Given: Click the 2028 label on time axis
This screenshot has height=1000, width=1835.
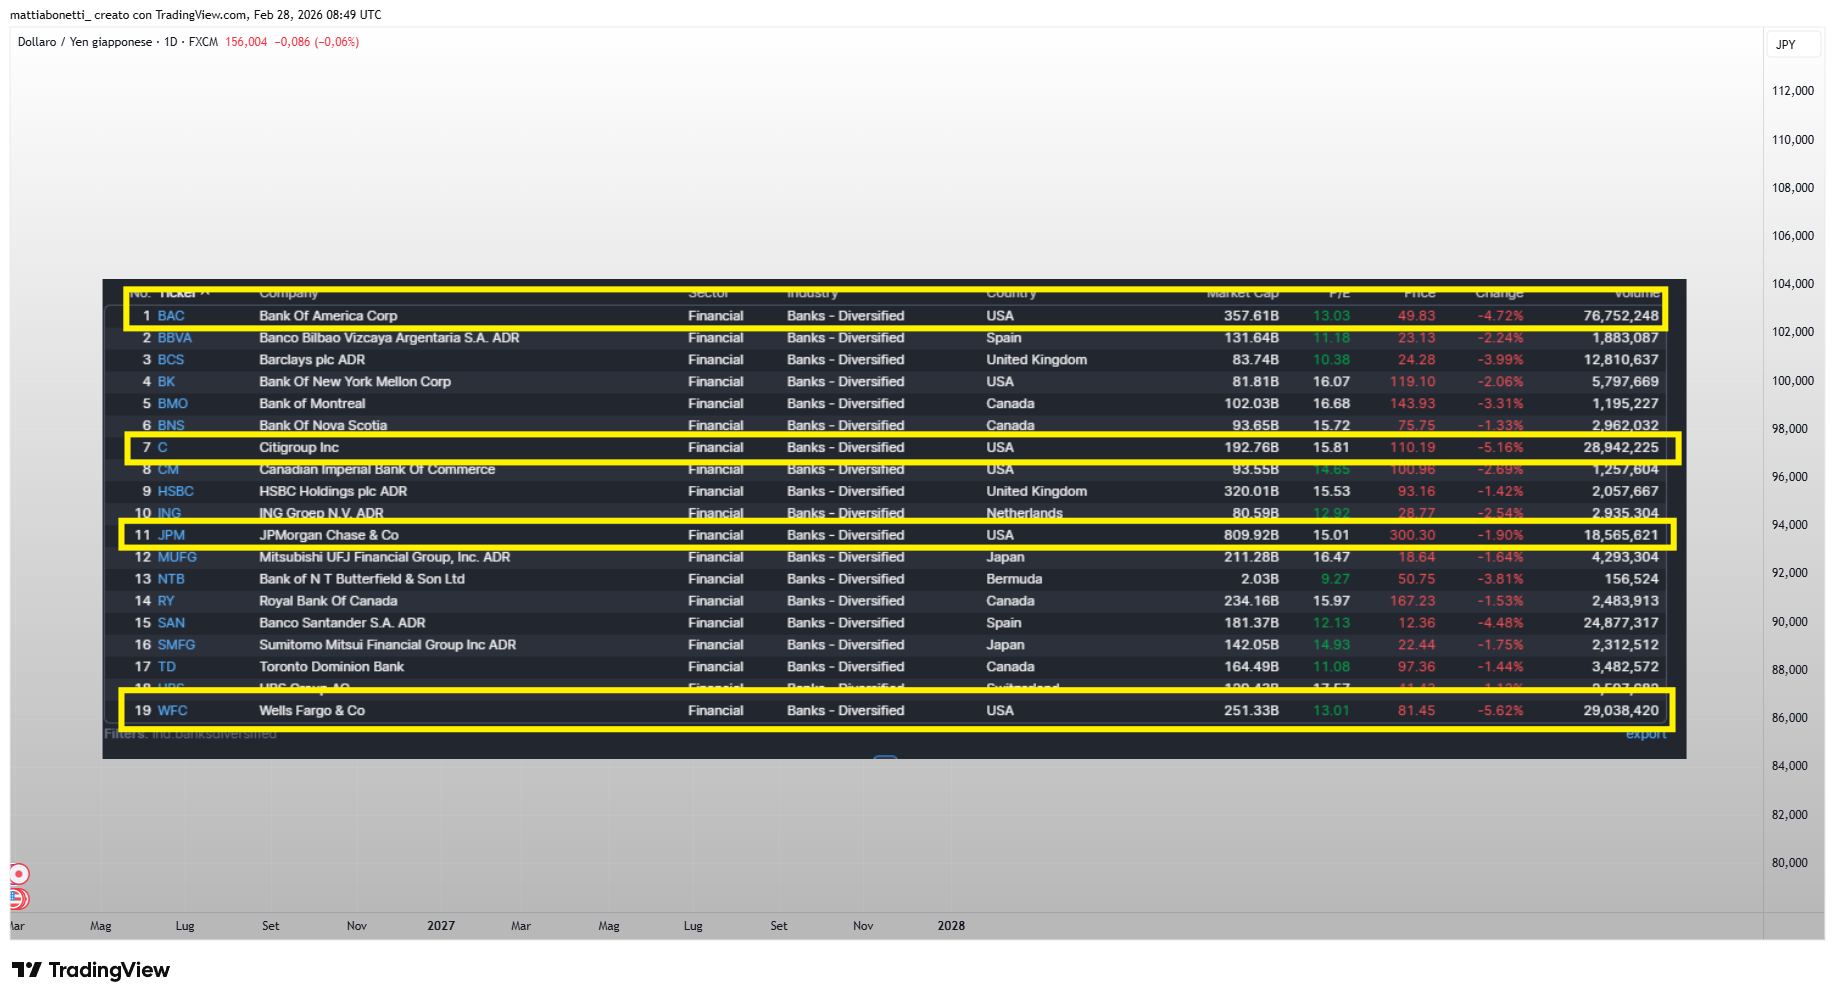Looking at the screenshot, I should coord(951,926).
